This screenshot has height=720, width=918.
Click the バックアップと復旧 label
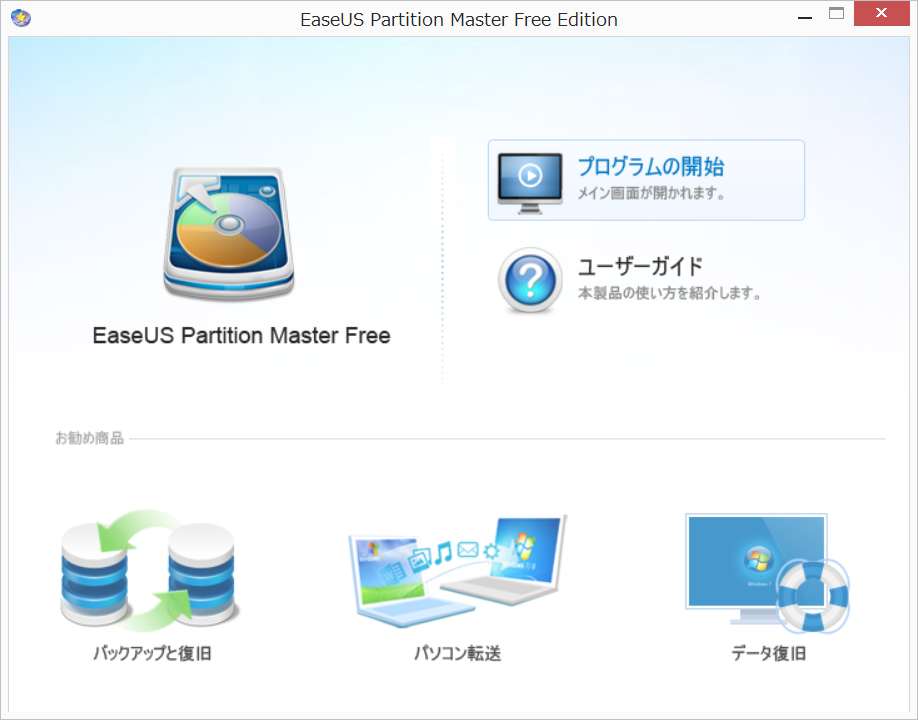[x=152, y=653]
